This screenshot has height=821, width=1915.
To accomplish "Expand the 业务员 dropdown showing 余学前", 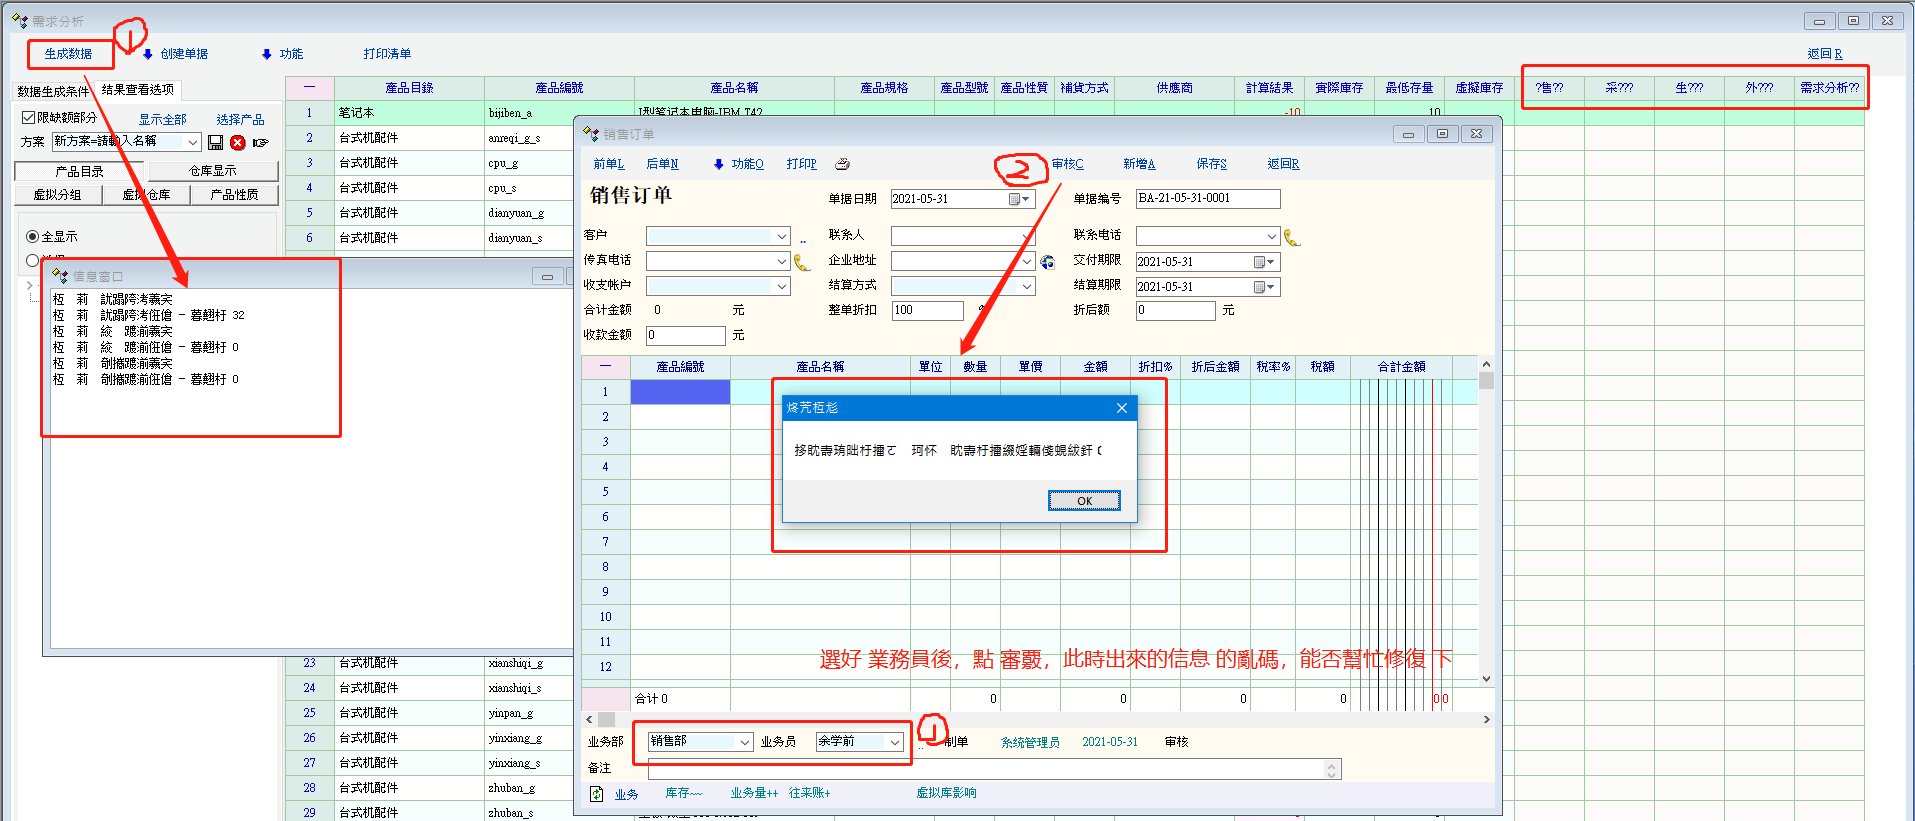I will pos(894,742).
